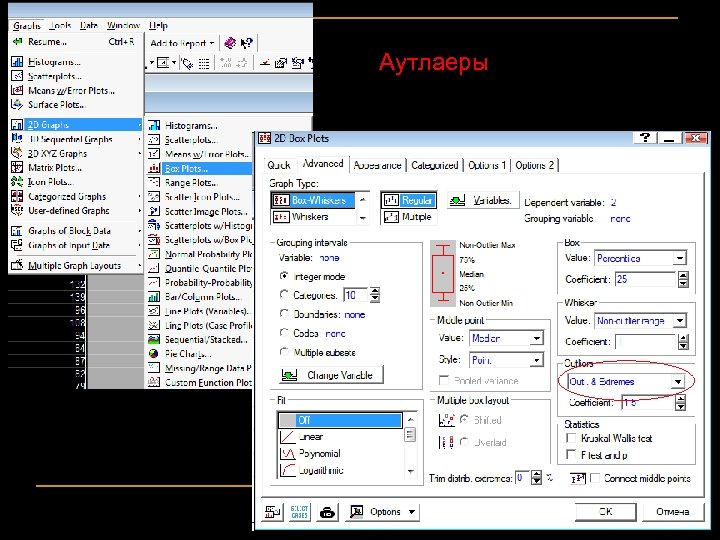Click Icon Plots menu icon
The width and height of the screenshot is (720, 540).
17,181
